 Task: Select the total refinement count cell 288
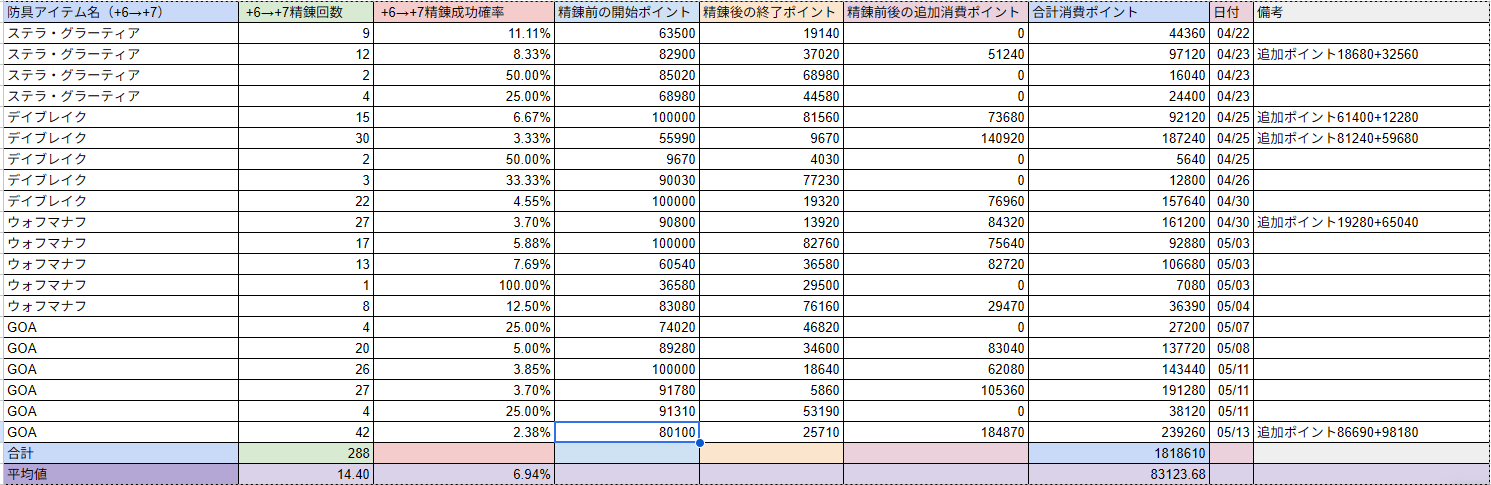pyautogui.click(x=307, y=453)
